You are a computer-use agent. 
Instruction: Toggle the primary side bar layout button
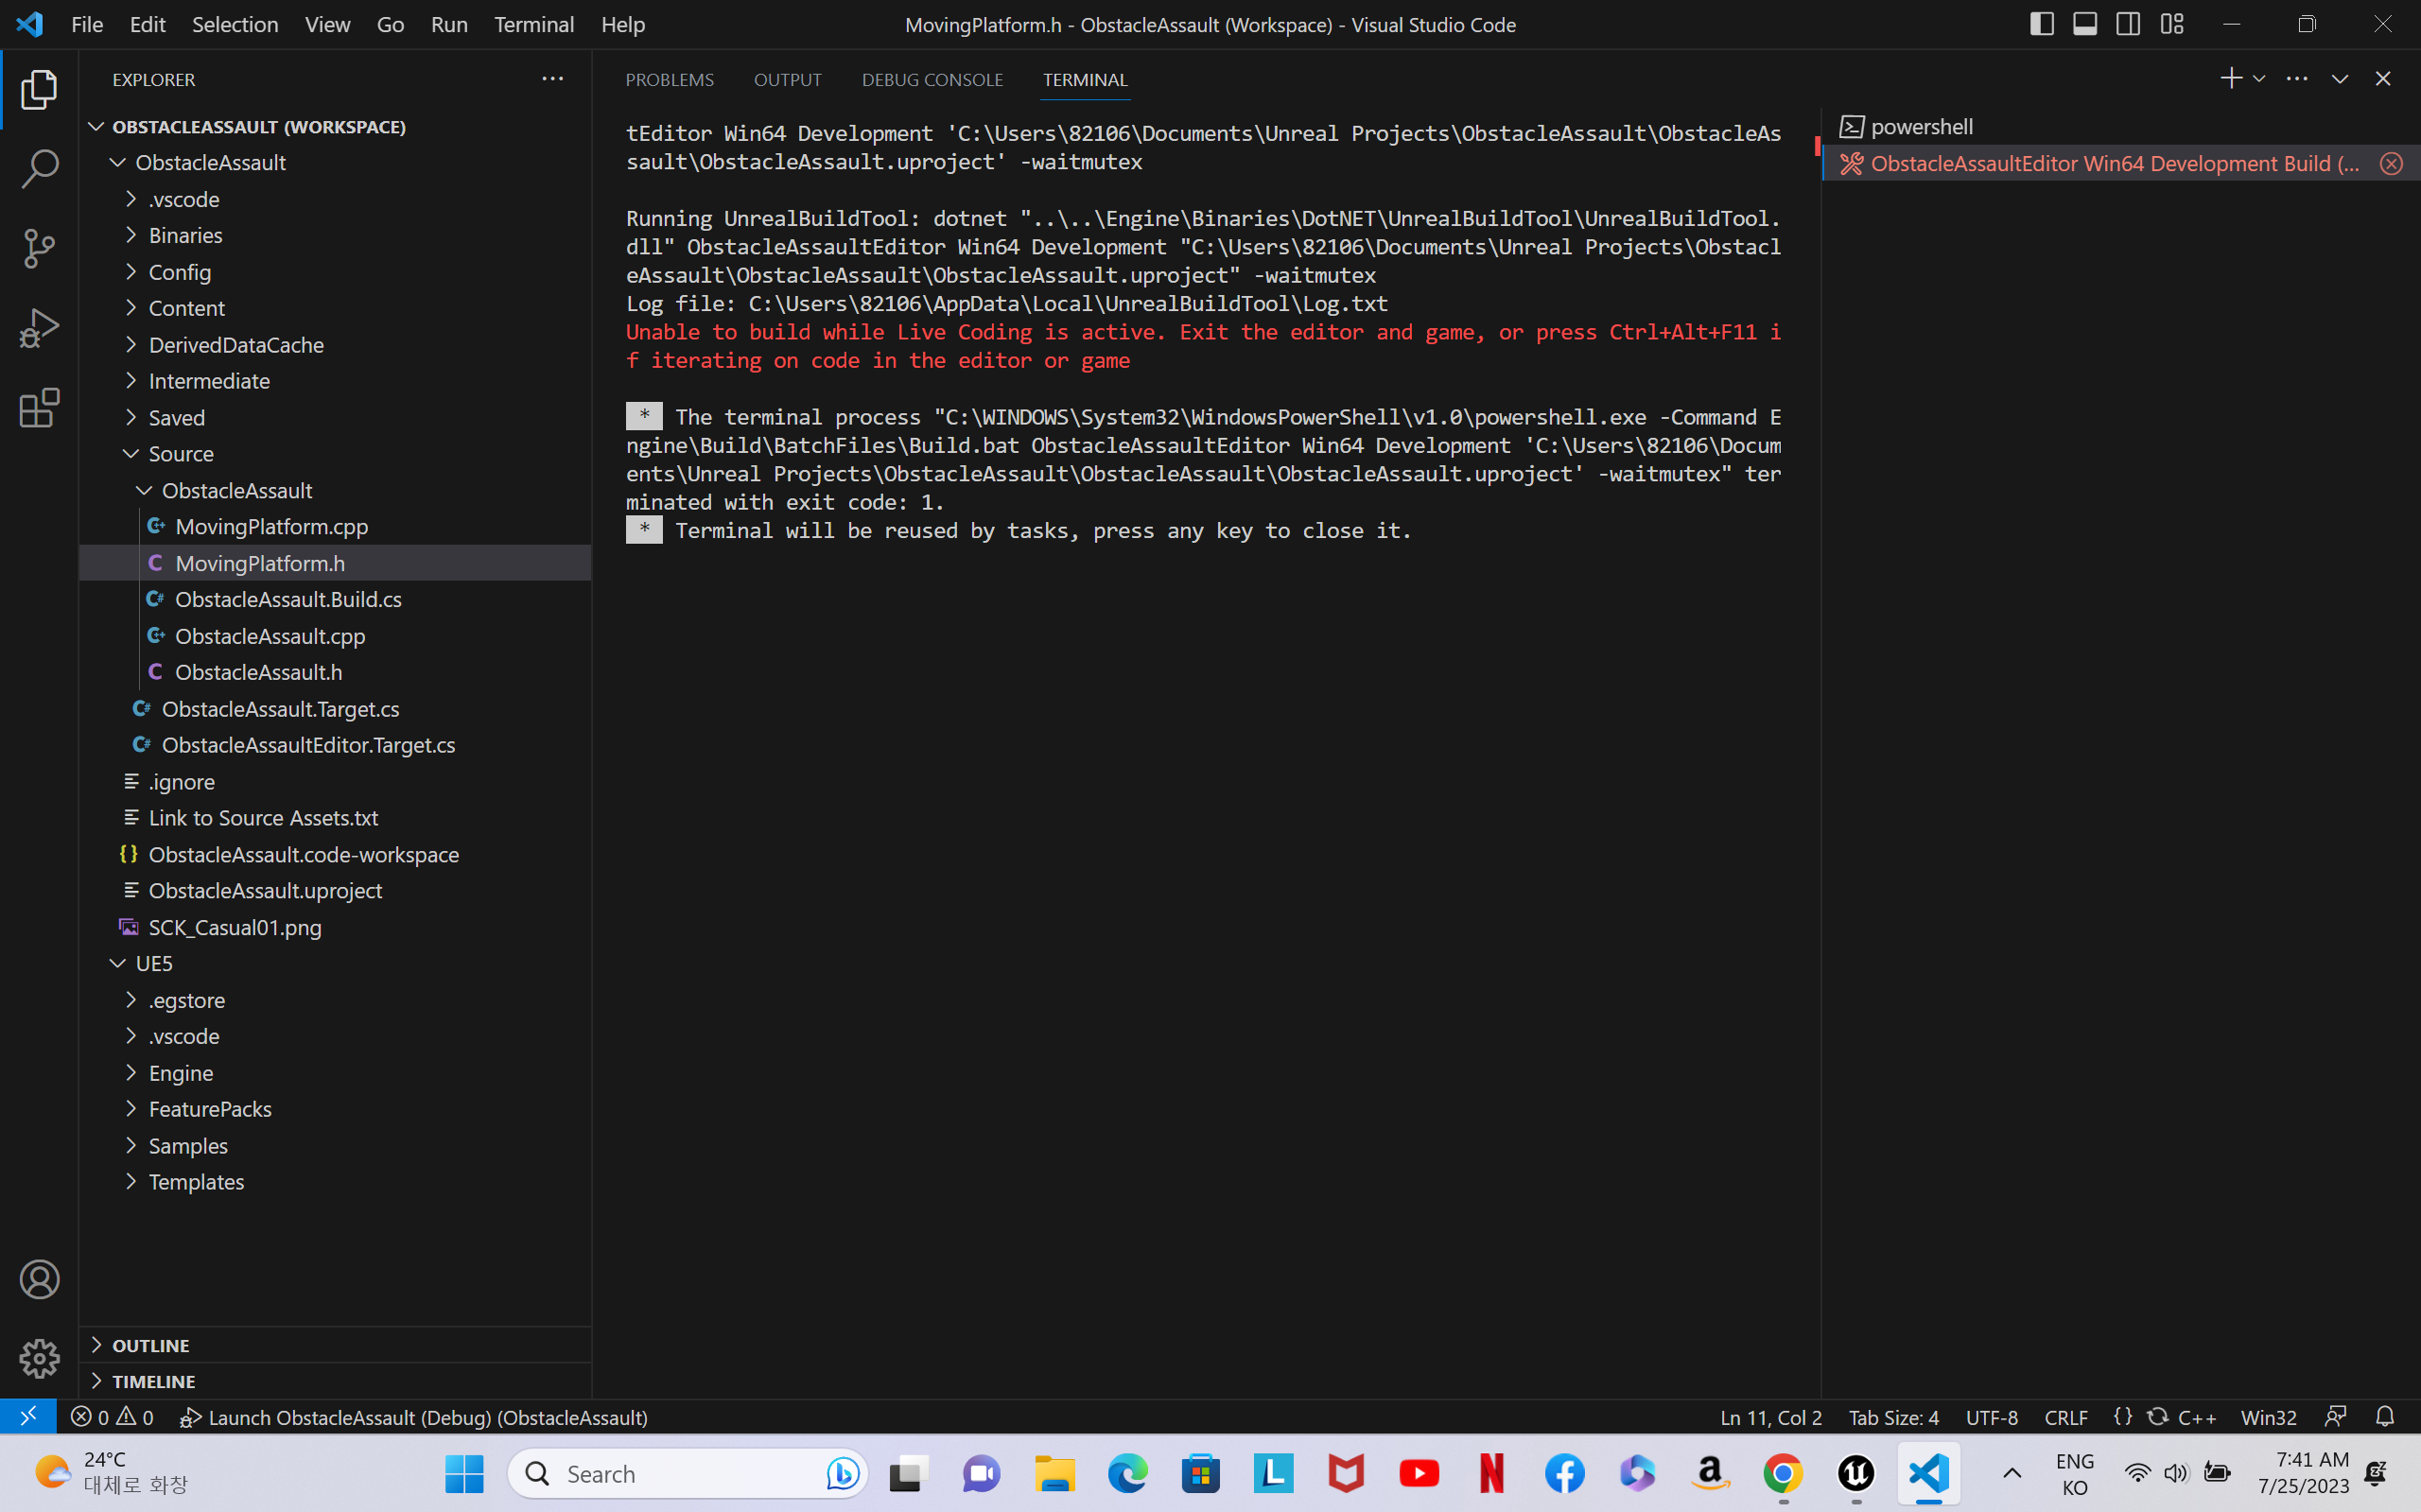(2041, 24)
